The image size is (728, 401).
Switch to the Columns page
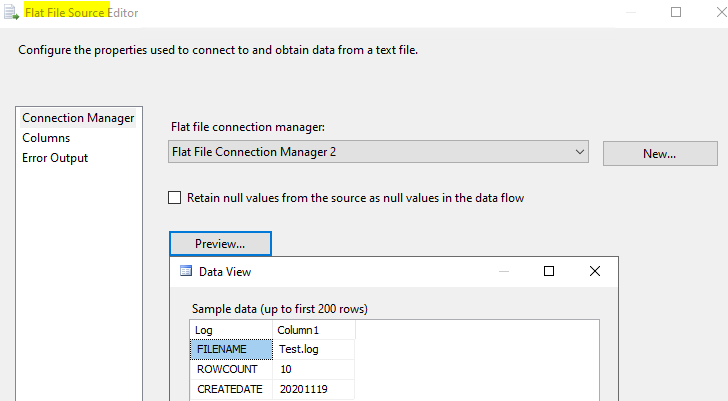pyautogui.click(x=46, y=138)
